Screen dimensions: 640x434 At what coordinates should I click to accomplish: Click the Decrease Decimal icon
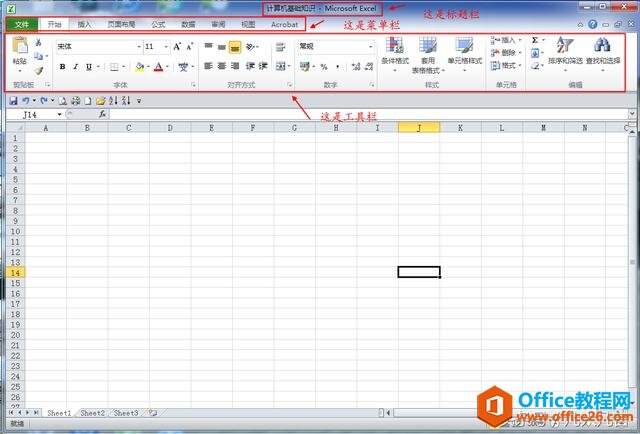[x=369, y=66]
